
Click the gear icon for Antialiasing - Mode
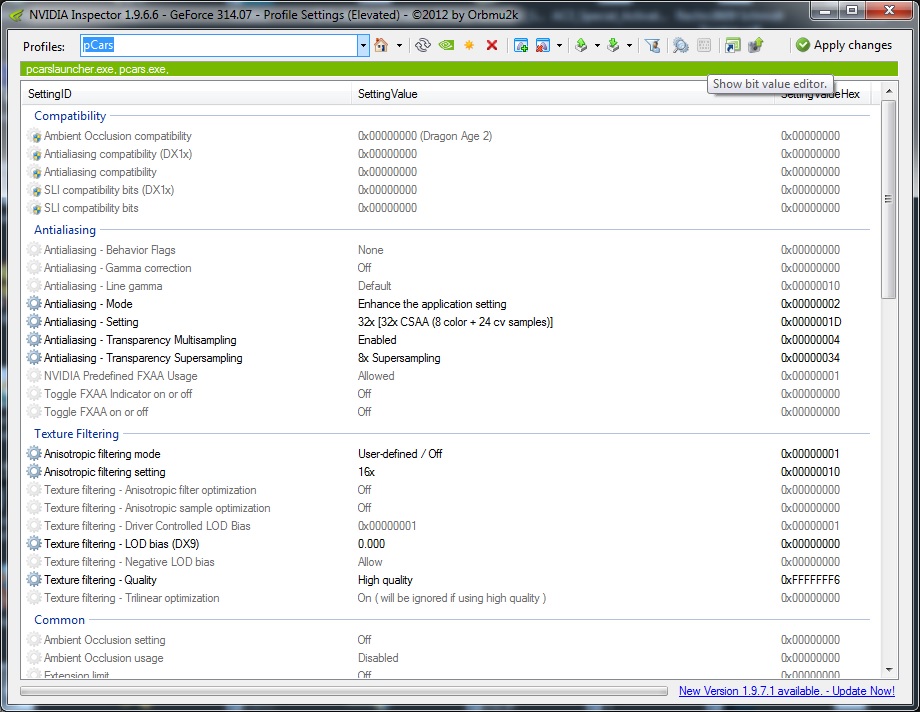pos(34,303)
